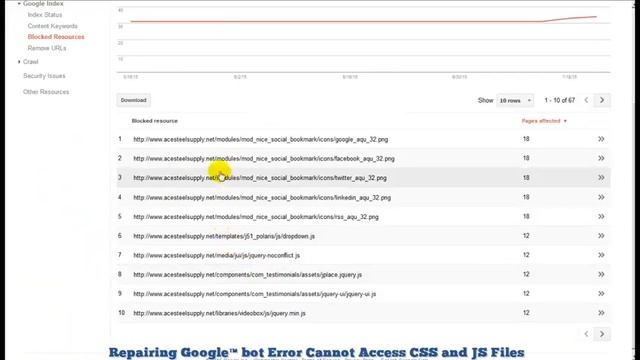Click the Blocked resource column header

coord(155,121)
